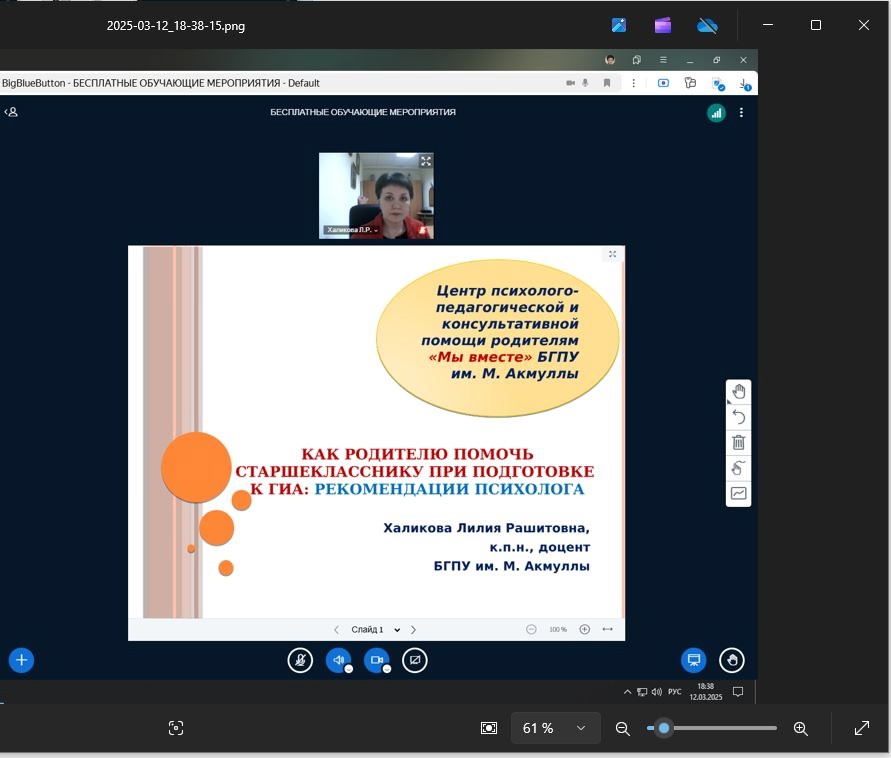Toggle screen sharing button
This screenshot has width=891, height=758.
pyautogui.click(x=415, y=660)
